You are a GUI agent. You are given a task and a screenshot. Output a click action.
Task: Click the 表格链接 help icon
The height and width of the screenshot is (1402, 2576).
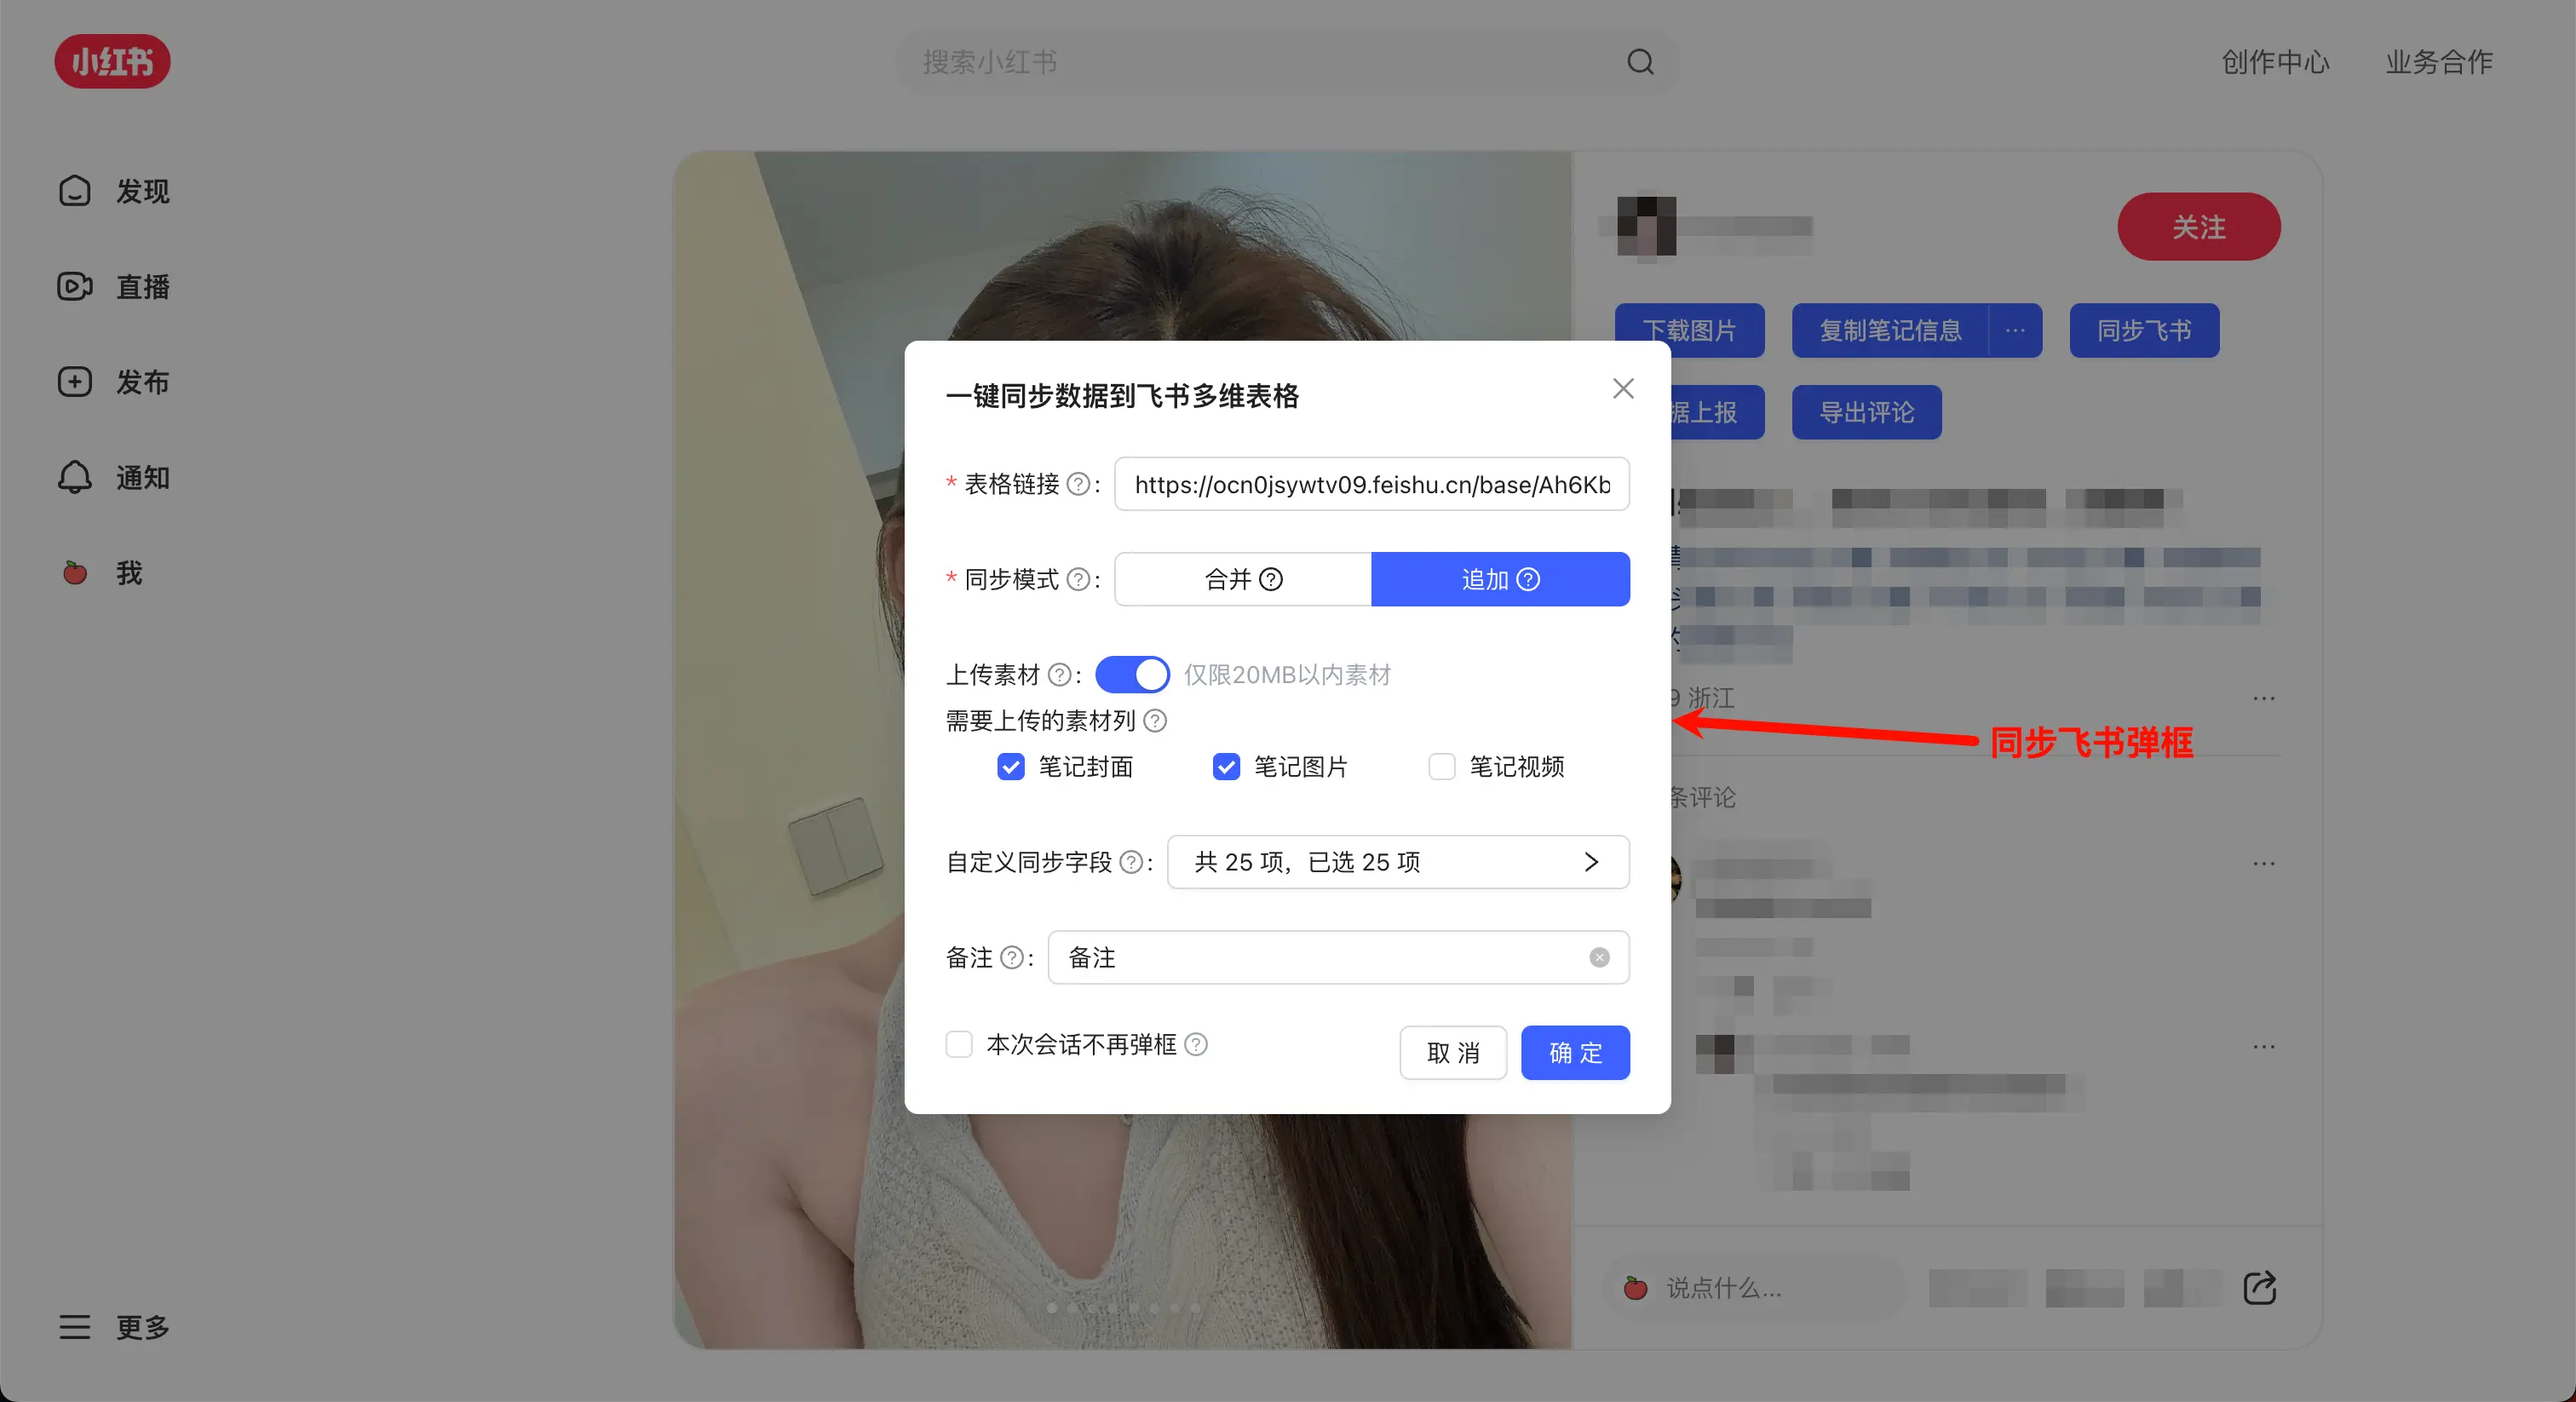tap(1078, 484)
